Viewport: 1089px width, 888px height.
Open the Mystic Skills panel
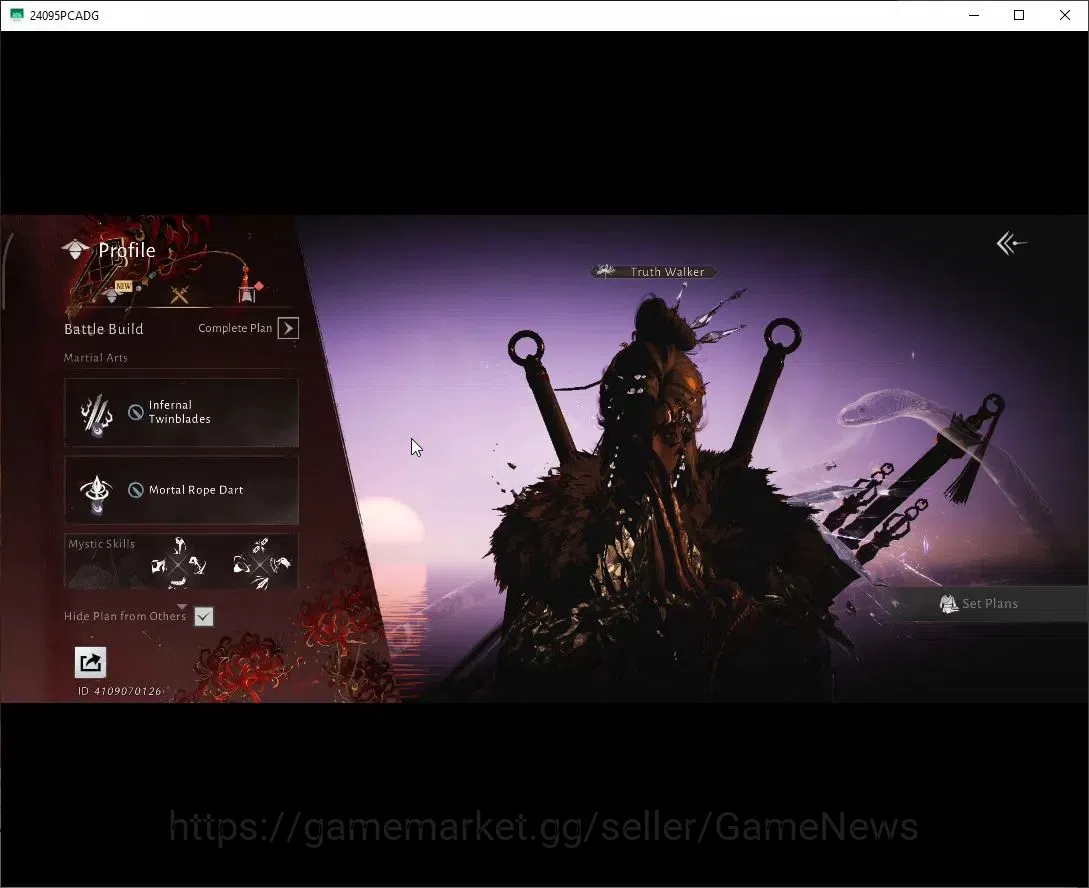(x=181, y=562)
